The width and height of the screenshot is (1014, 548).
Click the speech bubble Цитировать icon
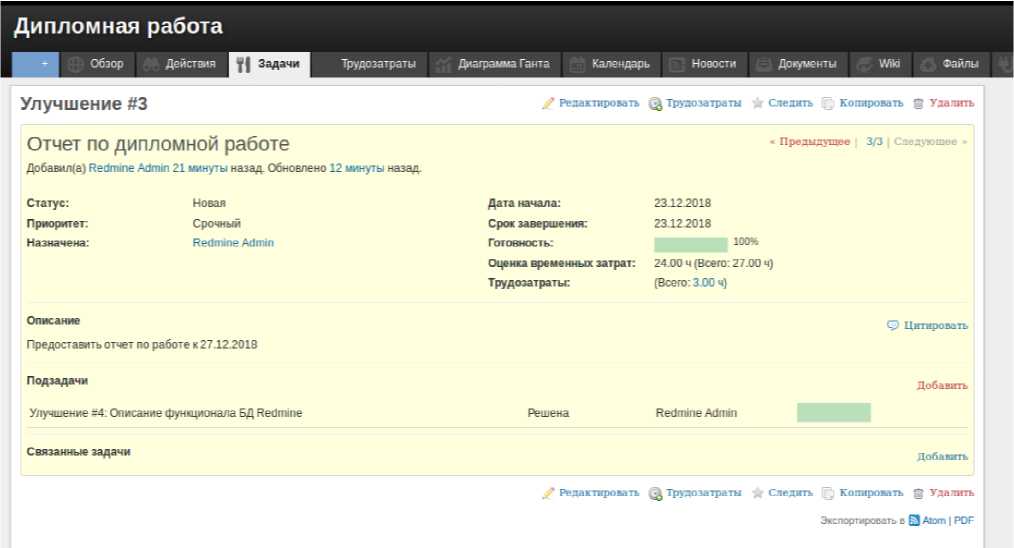tap(893, 325)
